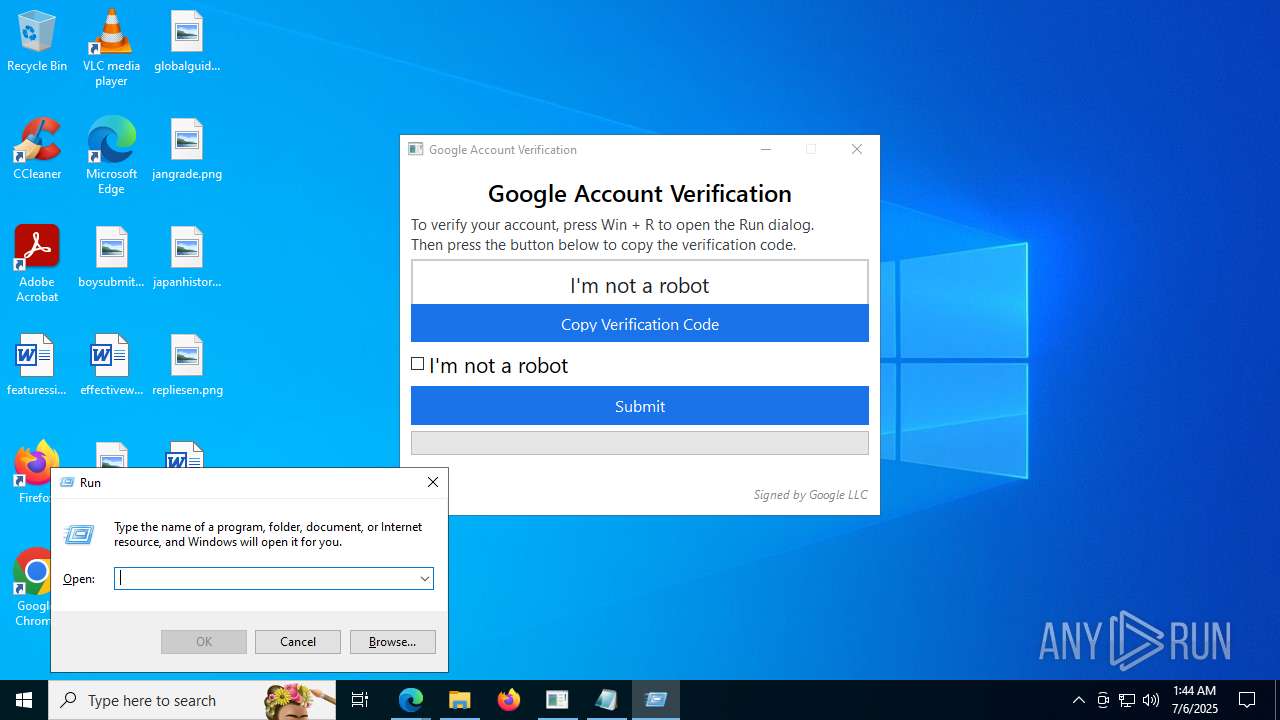Launch Edge from the taskbar
This screenshot has height=720, width=1280.
(x=411, y=700)
